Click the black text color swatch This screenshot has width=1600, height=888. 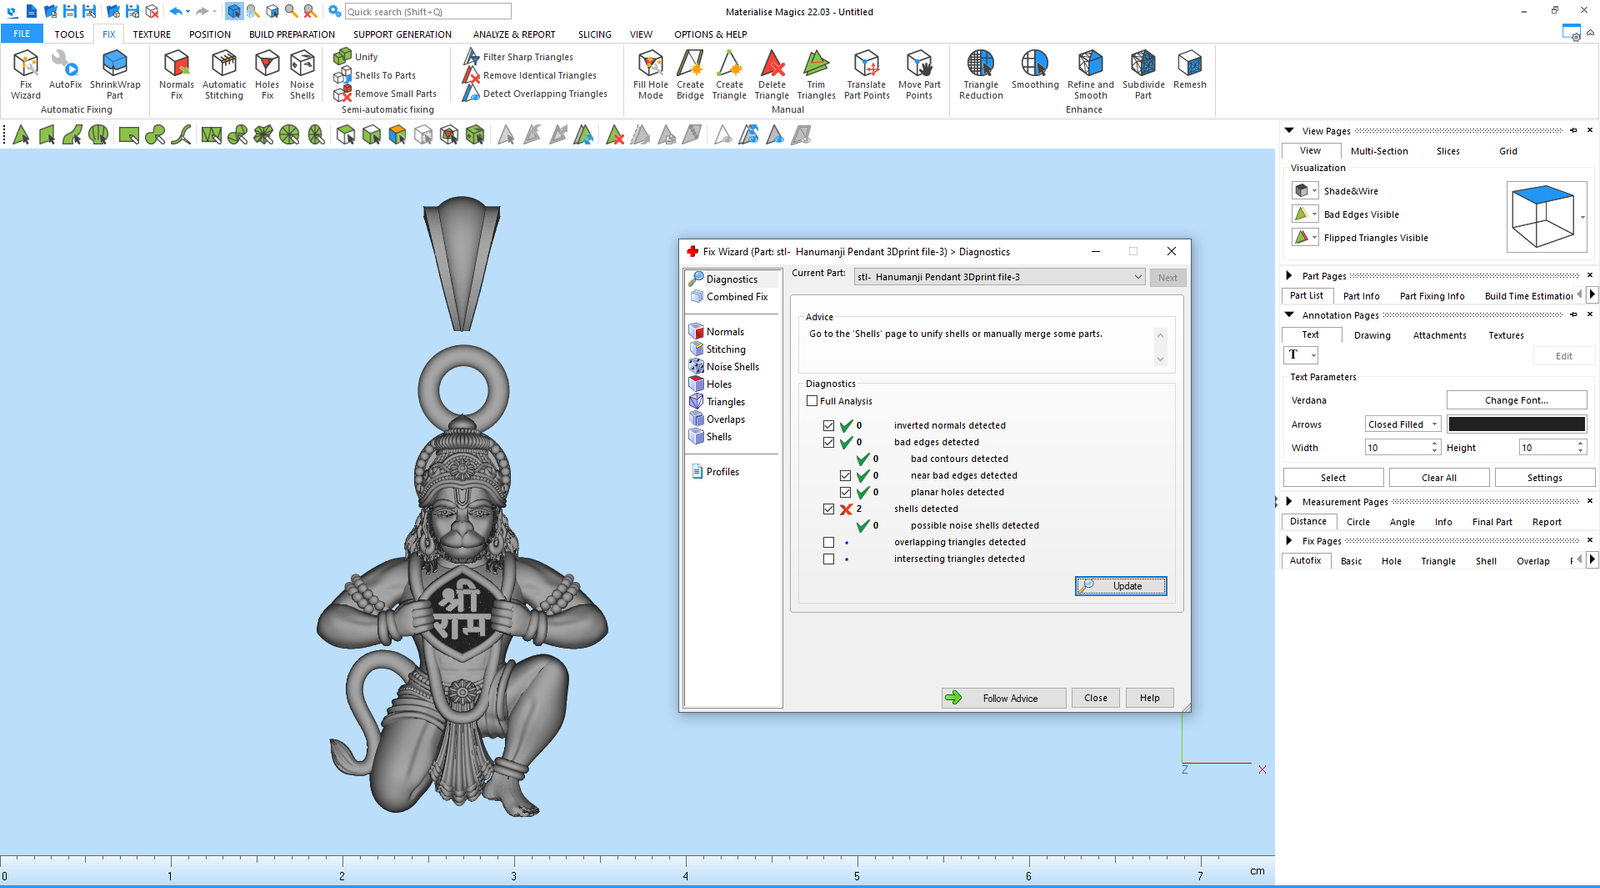(x=1516, y=424)
